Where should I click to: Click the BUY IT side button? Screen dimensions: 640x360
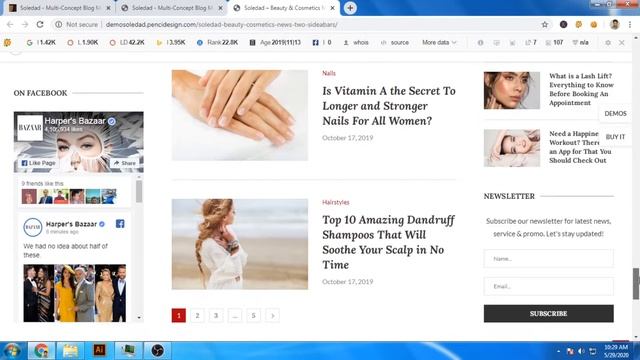(x=615, y=137)
